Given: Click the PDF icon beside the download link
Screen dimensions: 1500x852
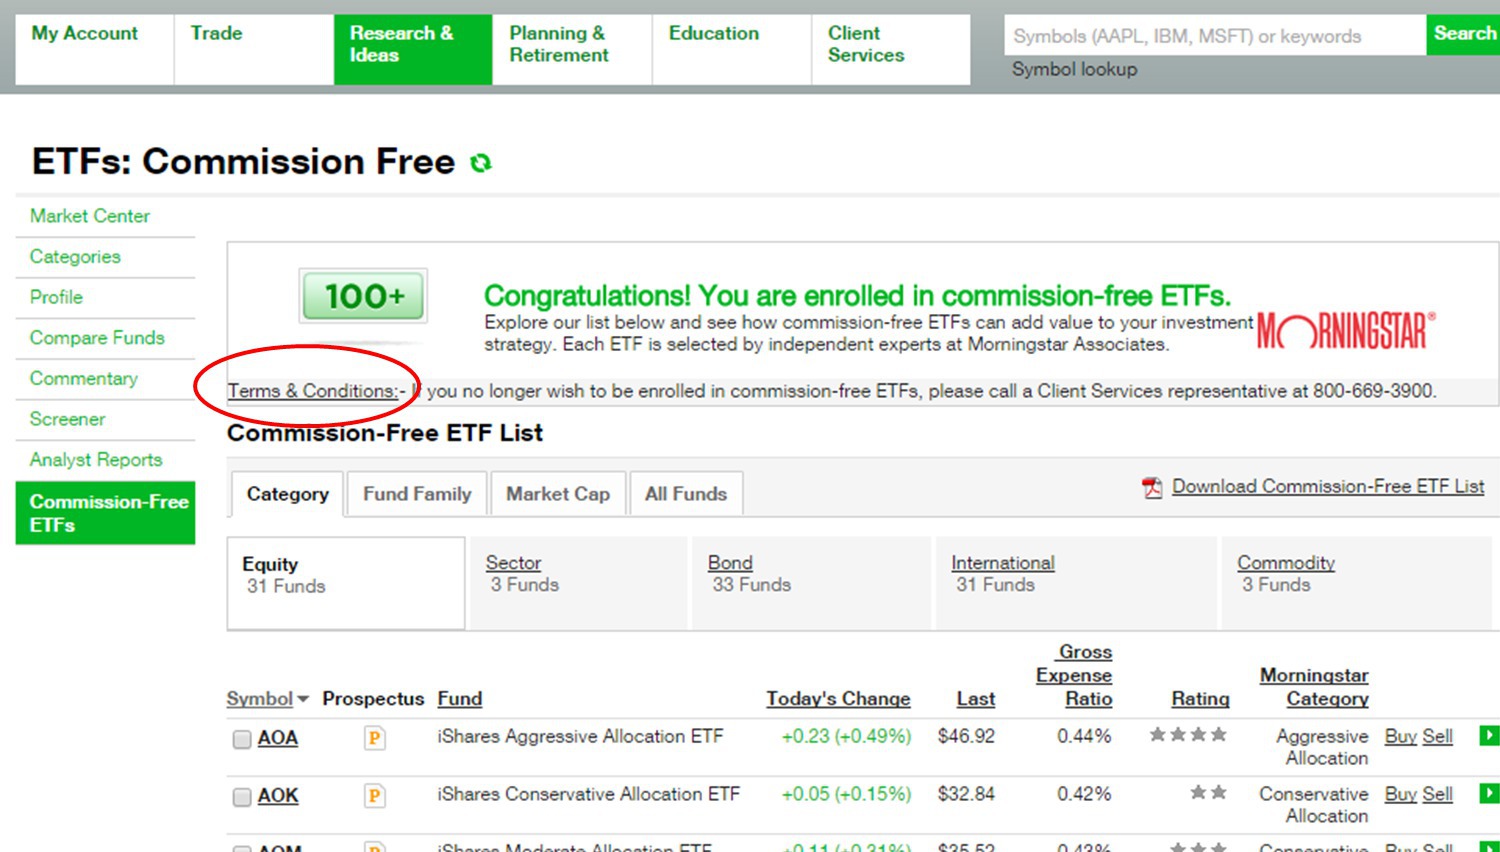Looking at the screenshot, I should [x=1152, y=487].
